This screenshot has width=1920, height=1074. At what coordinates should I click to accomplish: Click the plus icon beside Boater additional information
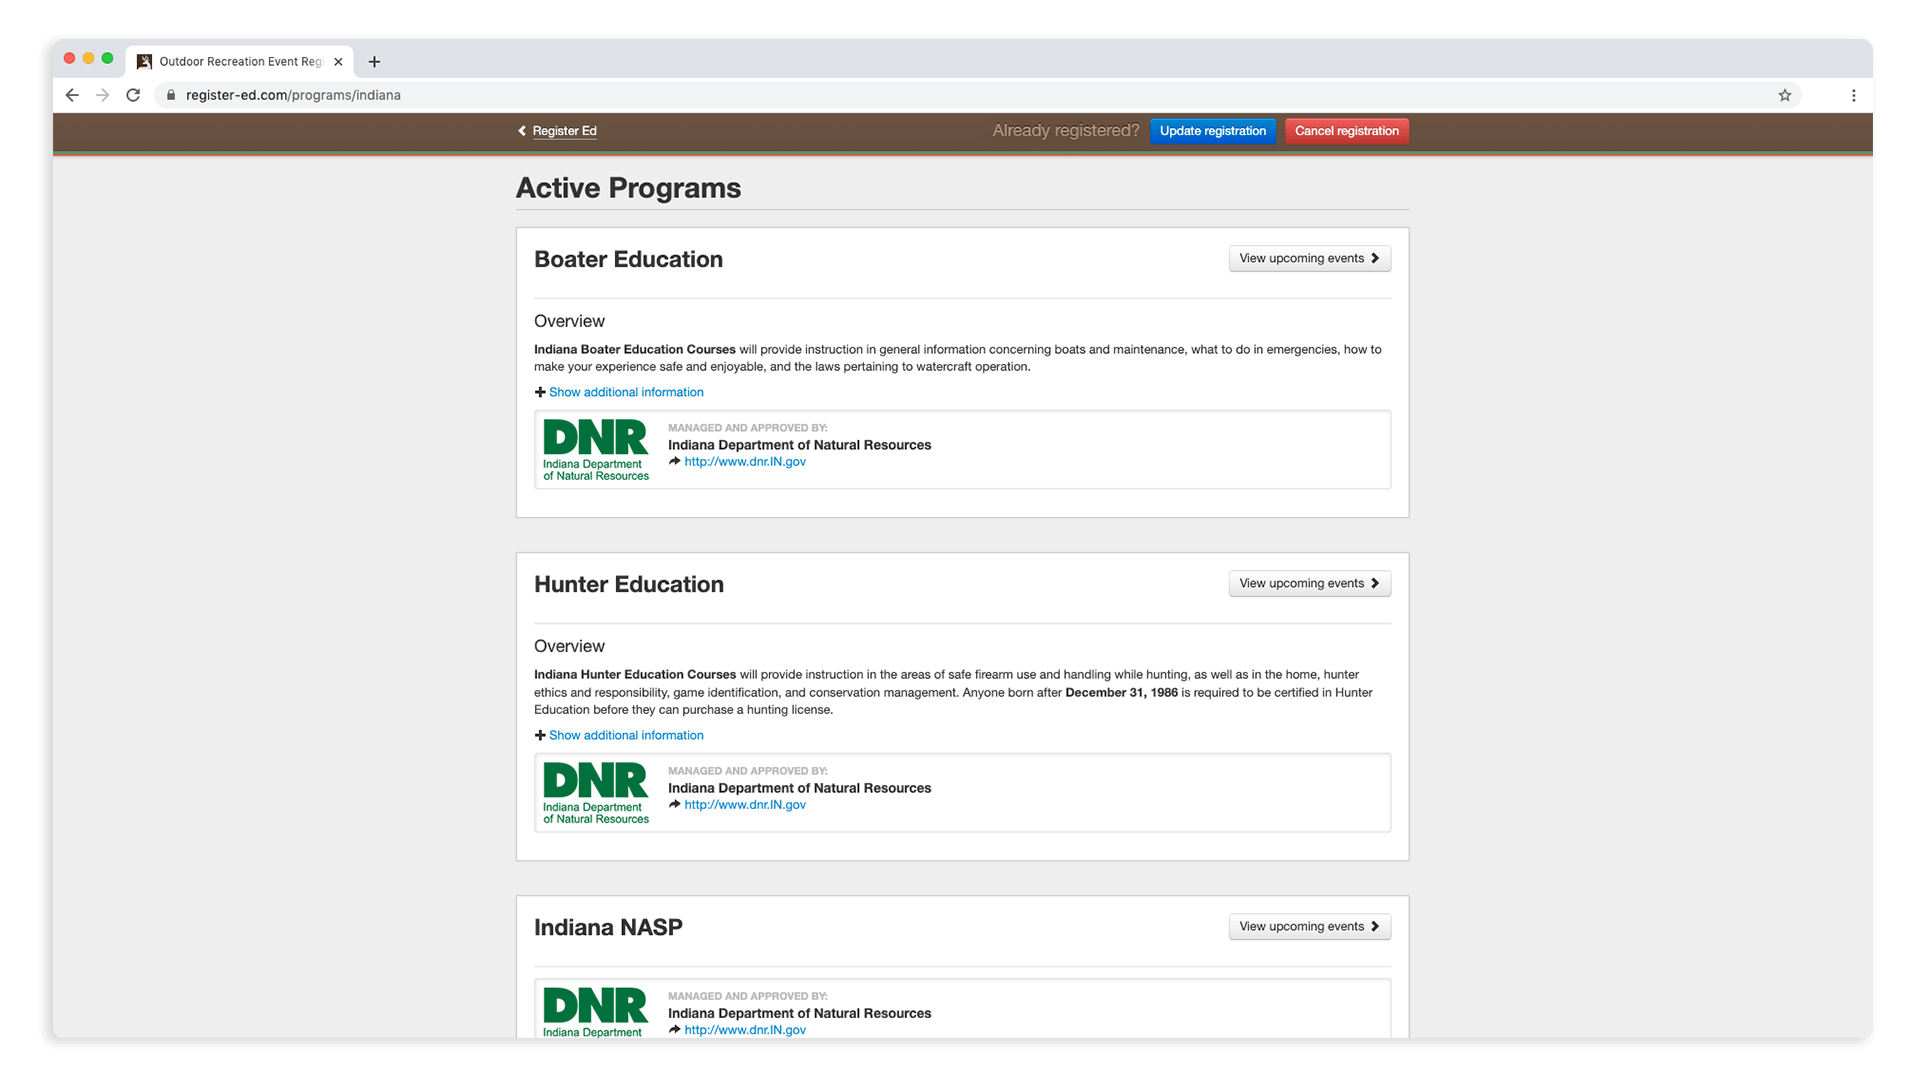(x=540, y=392)
